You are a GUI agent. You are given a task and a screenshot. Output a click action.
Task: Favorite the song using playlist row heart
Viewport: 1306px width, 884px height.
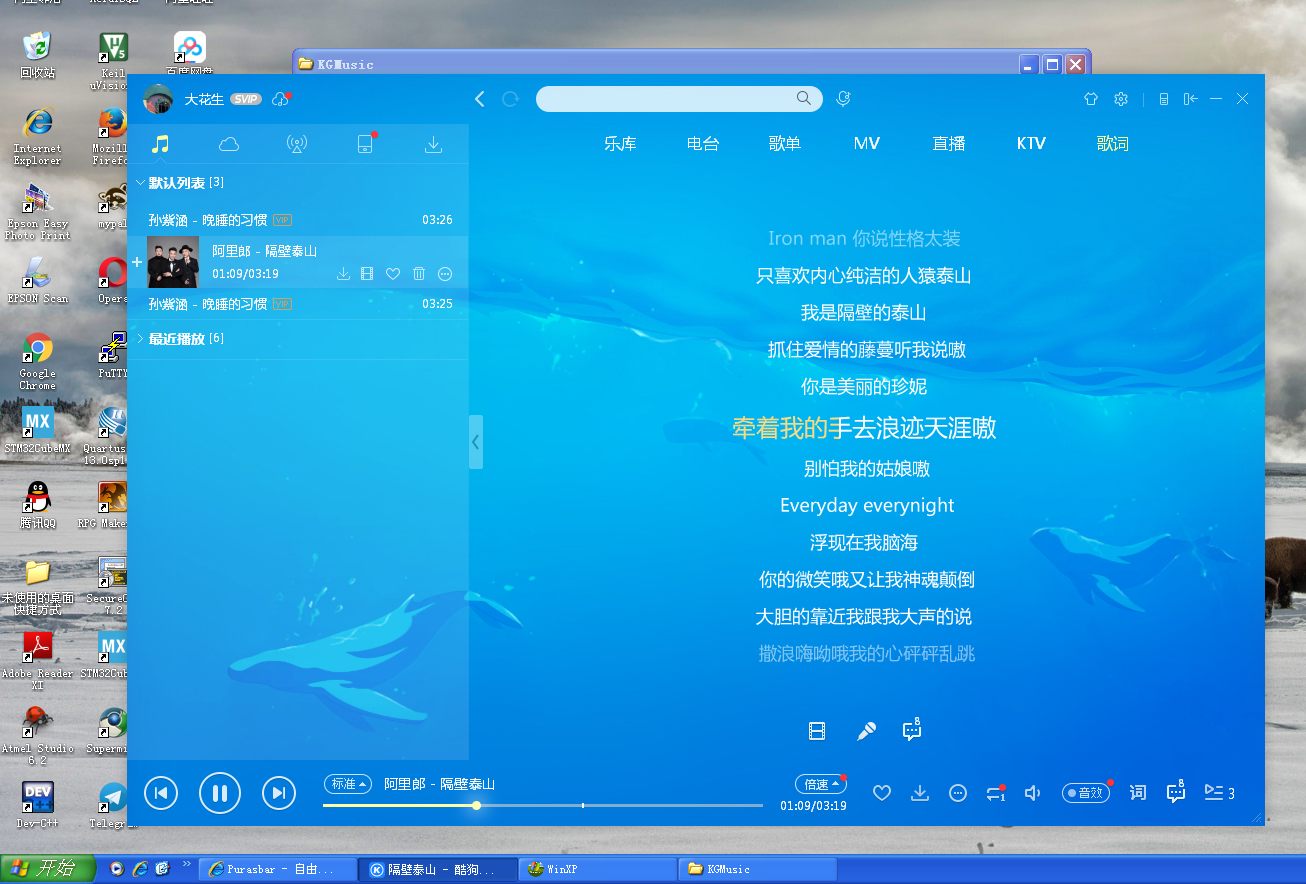point(393,274)
